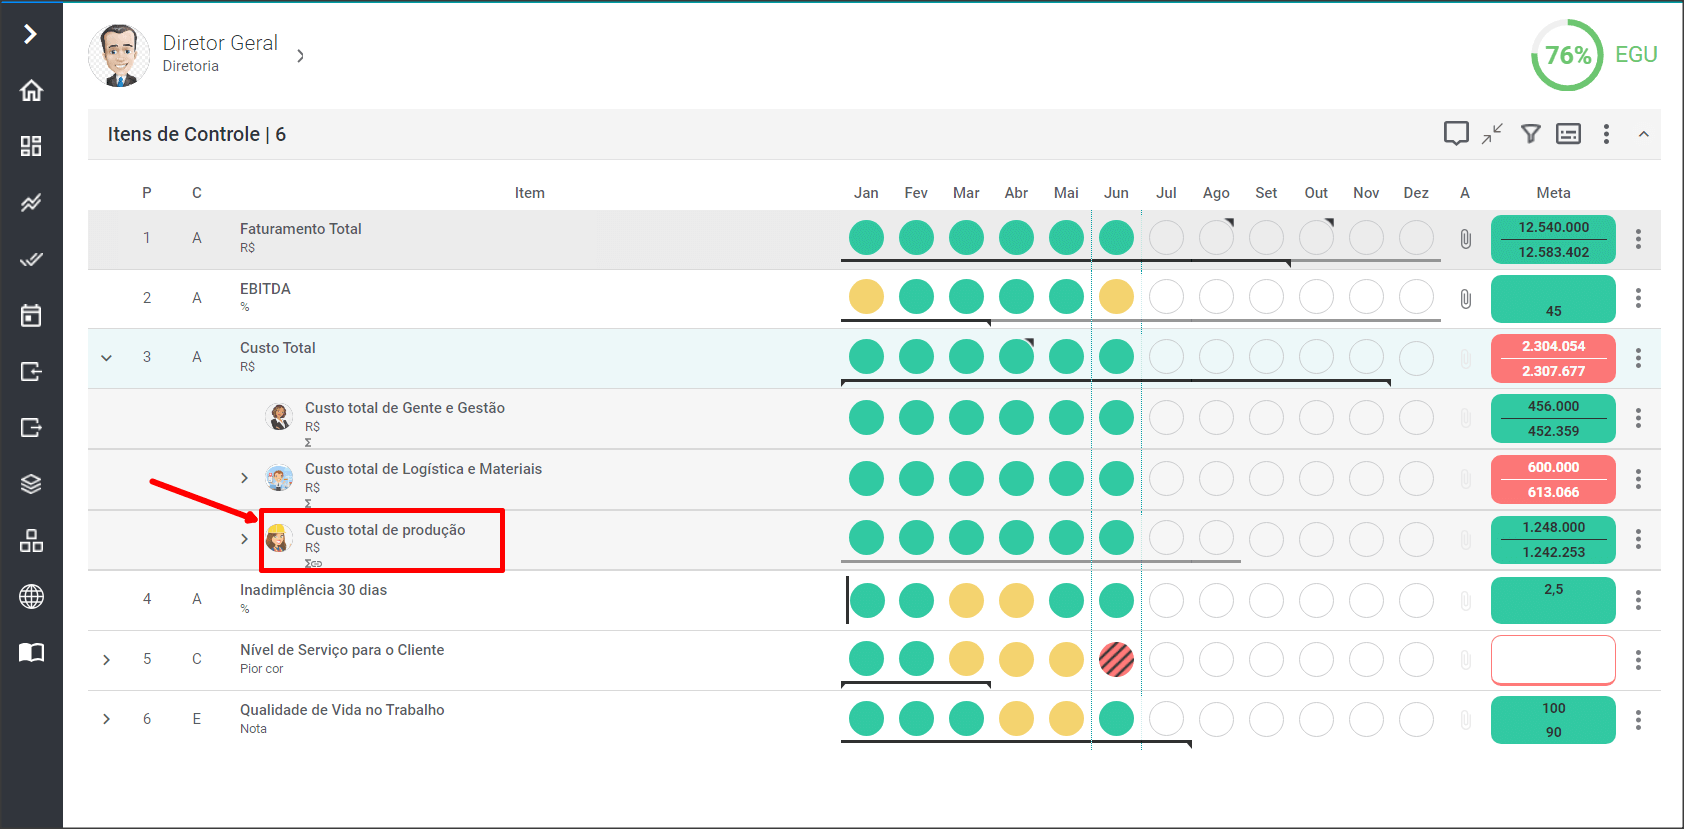Expand Nível de Serviço para o Cliente
The width and height of the screenshot is (1684, 829).
[107, 660]
